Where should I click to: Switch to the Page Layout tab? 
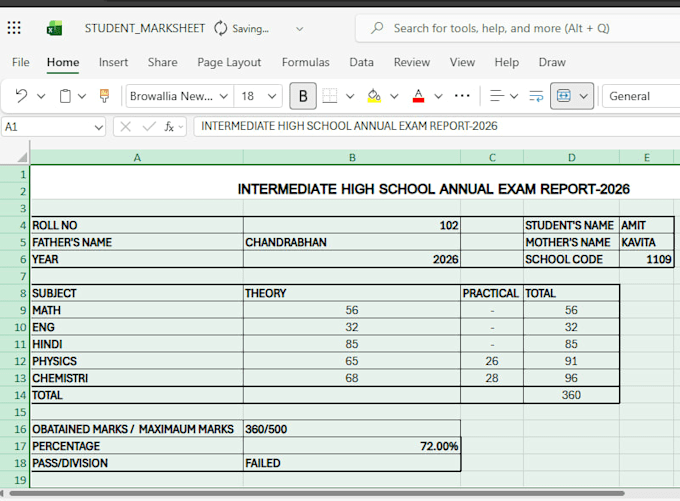coord(229,62)
